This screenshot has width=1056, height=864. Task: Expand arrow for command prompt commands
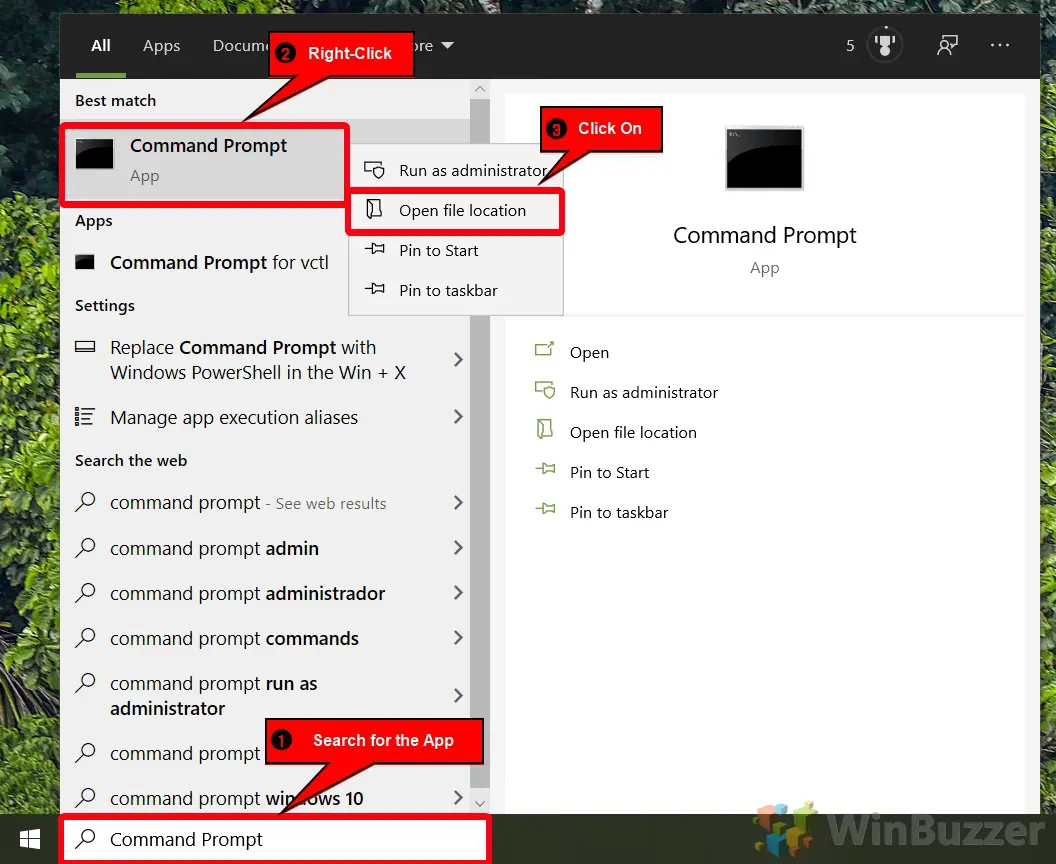459,638
